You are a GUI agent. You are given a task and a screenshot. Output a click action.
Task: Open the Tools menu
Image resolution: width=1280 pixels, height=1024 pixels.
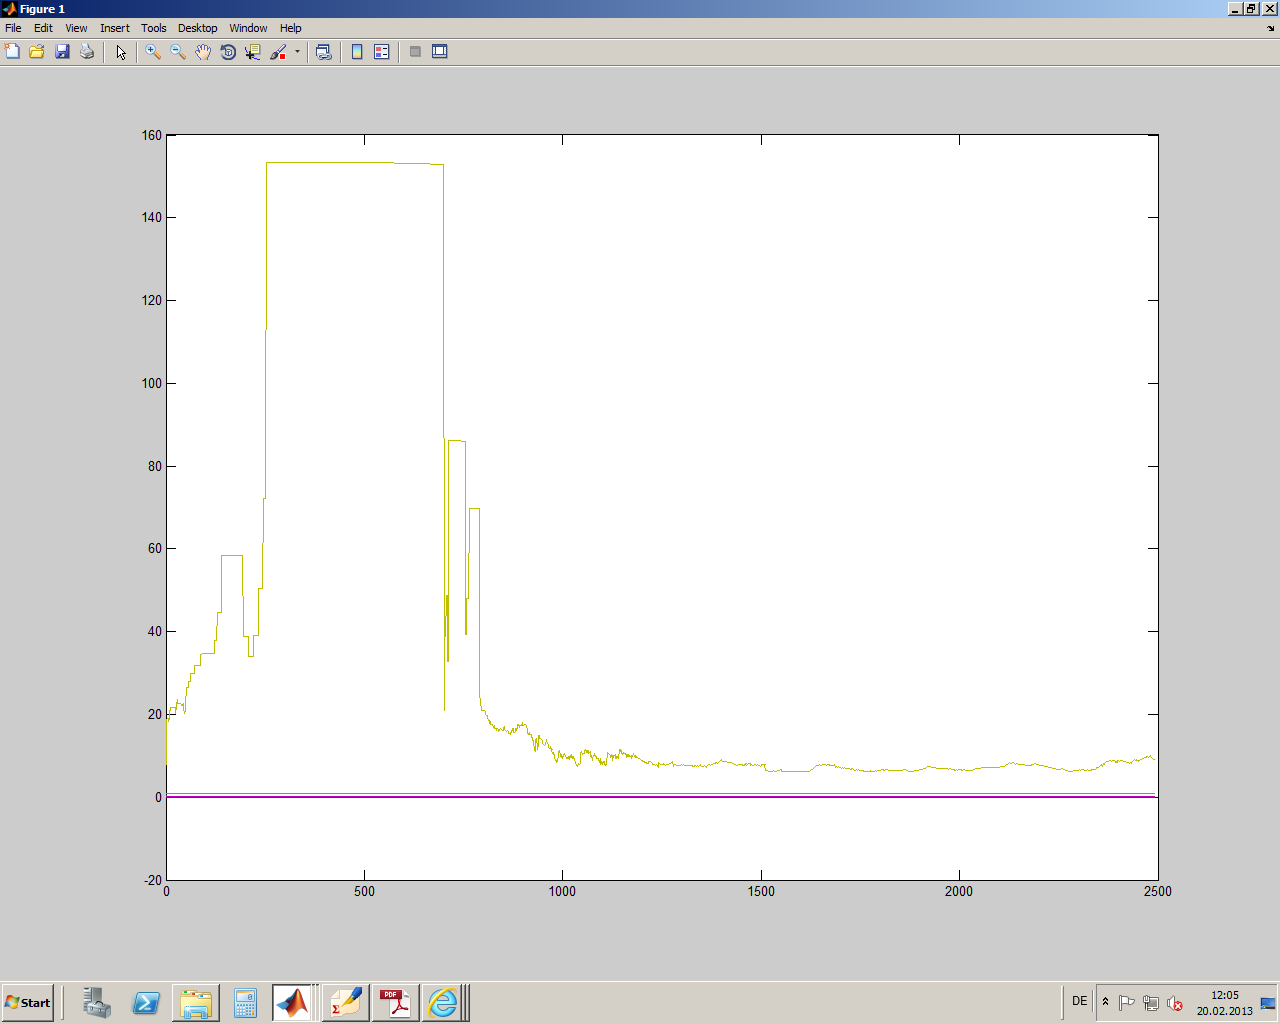[x=153, y=28]
